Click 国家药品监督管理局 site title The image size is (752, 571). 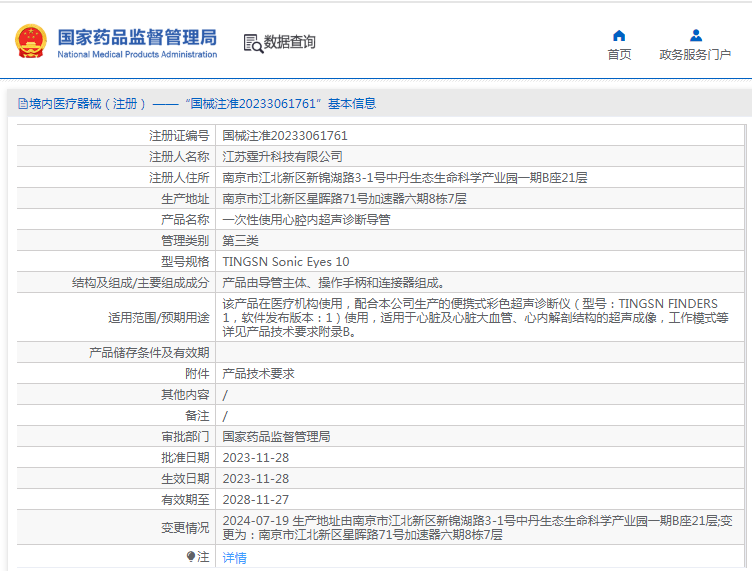[x=137, y=37]
